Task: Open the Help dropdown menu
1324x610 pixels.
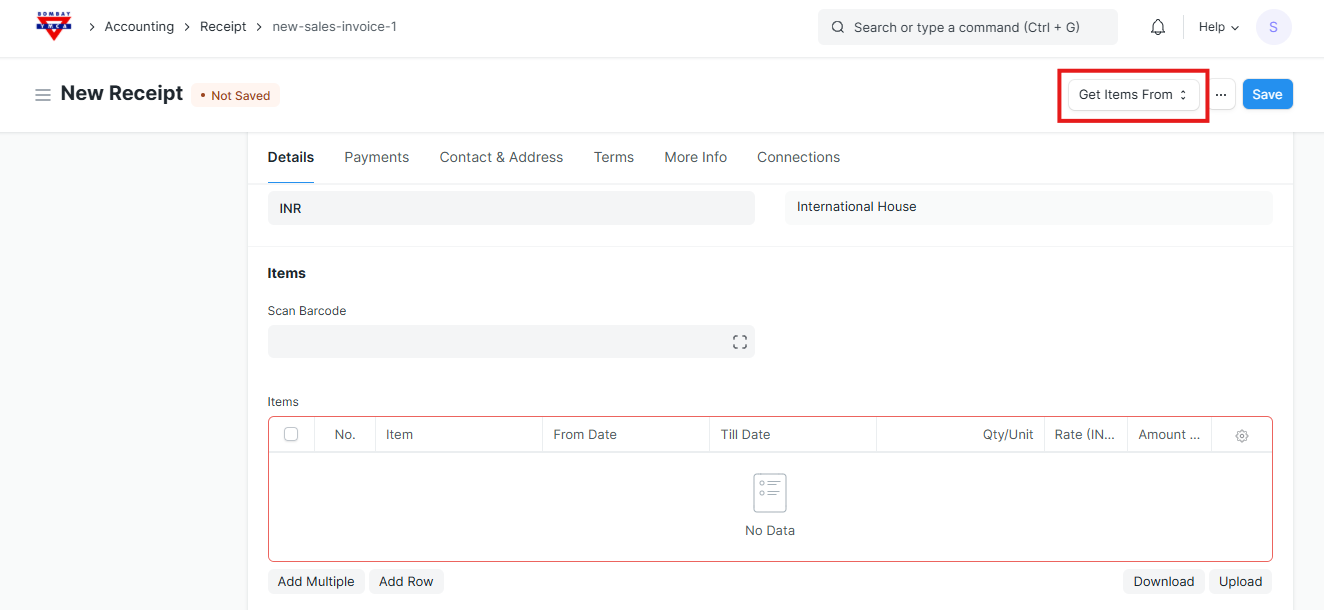Action: (1218, 27)
